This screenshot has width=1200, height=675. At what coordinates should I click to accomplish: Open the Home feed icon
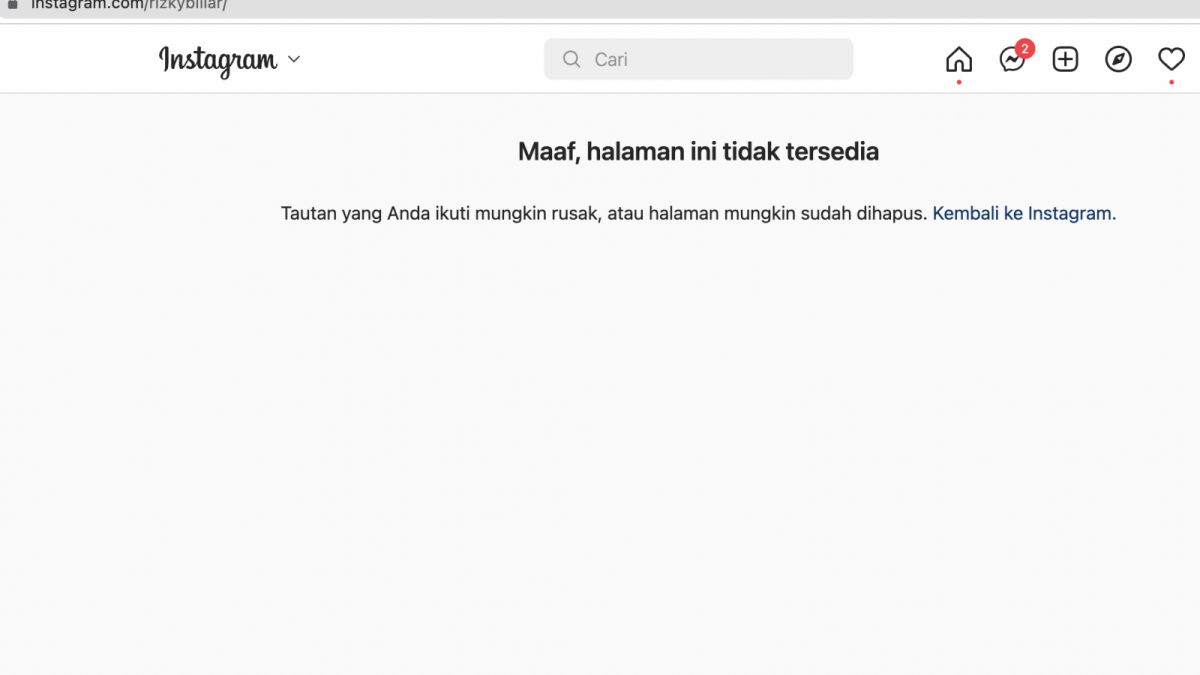958,58
